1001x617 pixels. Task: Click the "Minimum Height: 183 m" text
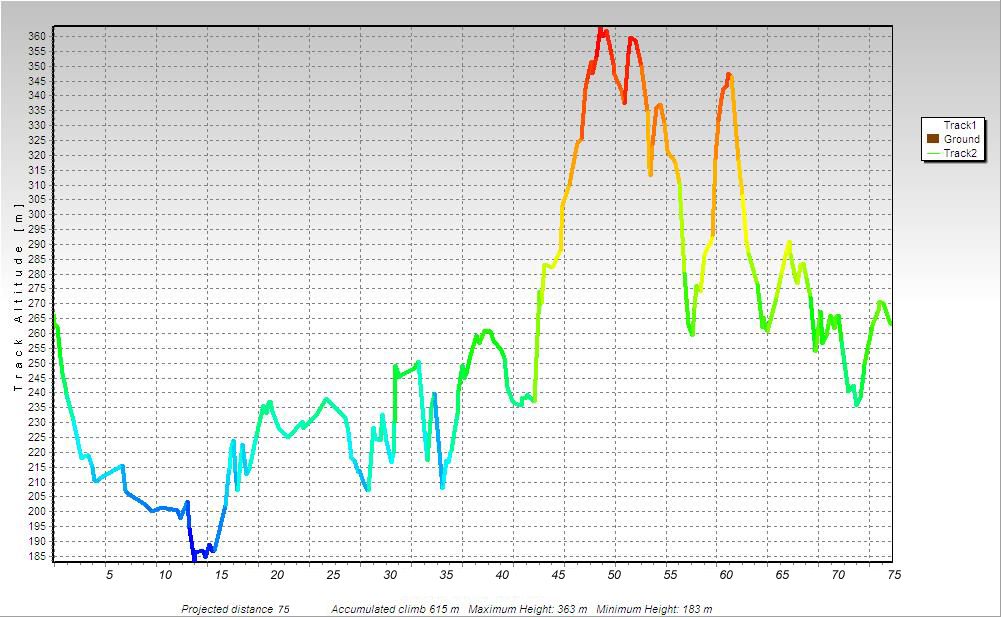(x=655, y=609)
